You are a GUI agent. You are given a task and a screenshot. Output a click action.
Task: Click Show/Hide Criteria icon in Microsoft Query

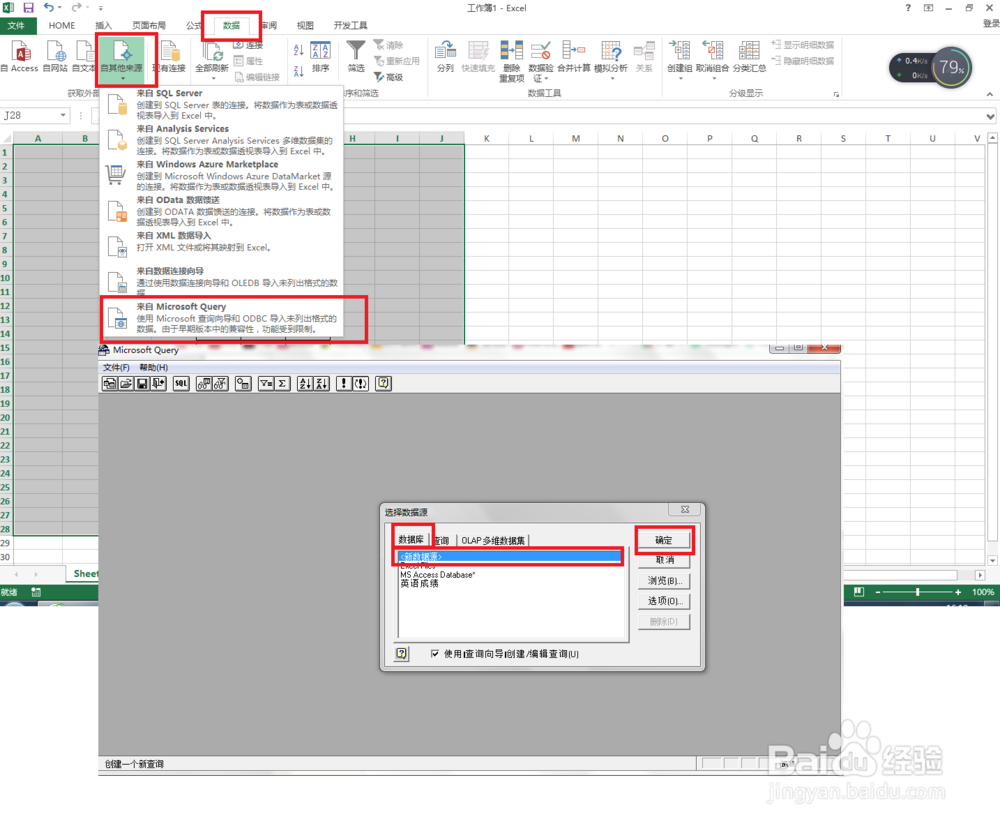coord(220,383)
